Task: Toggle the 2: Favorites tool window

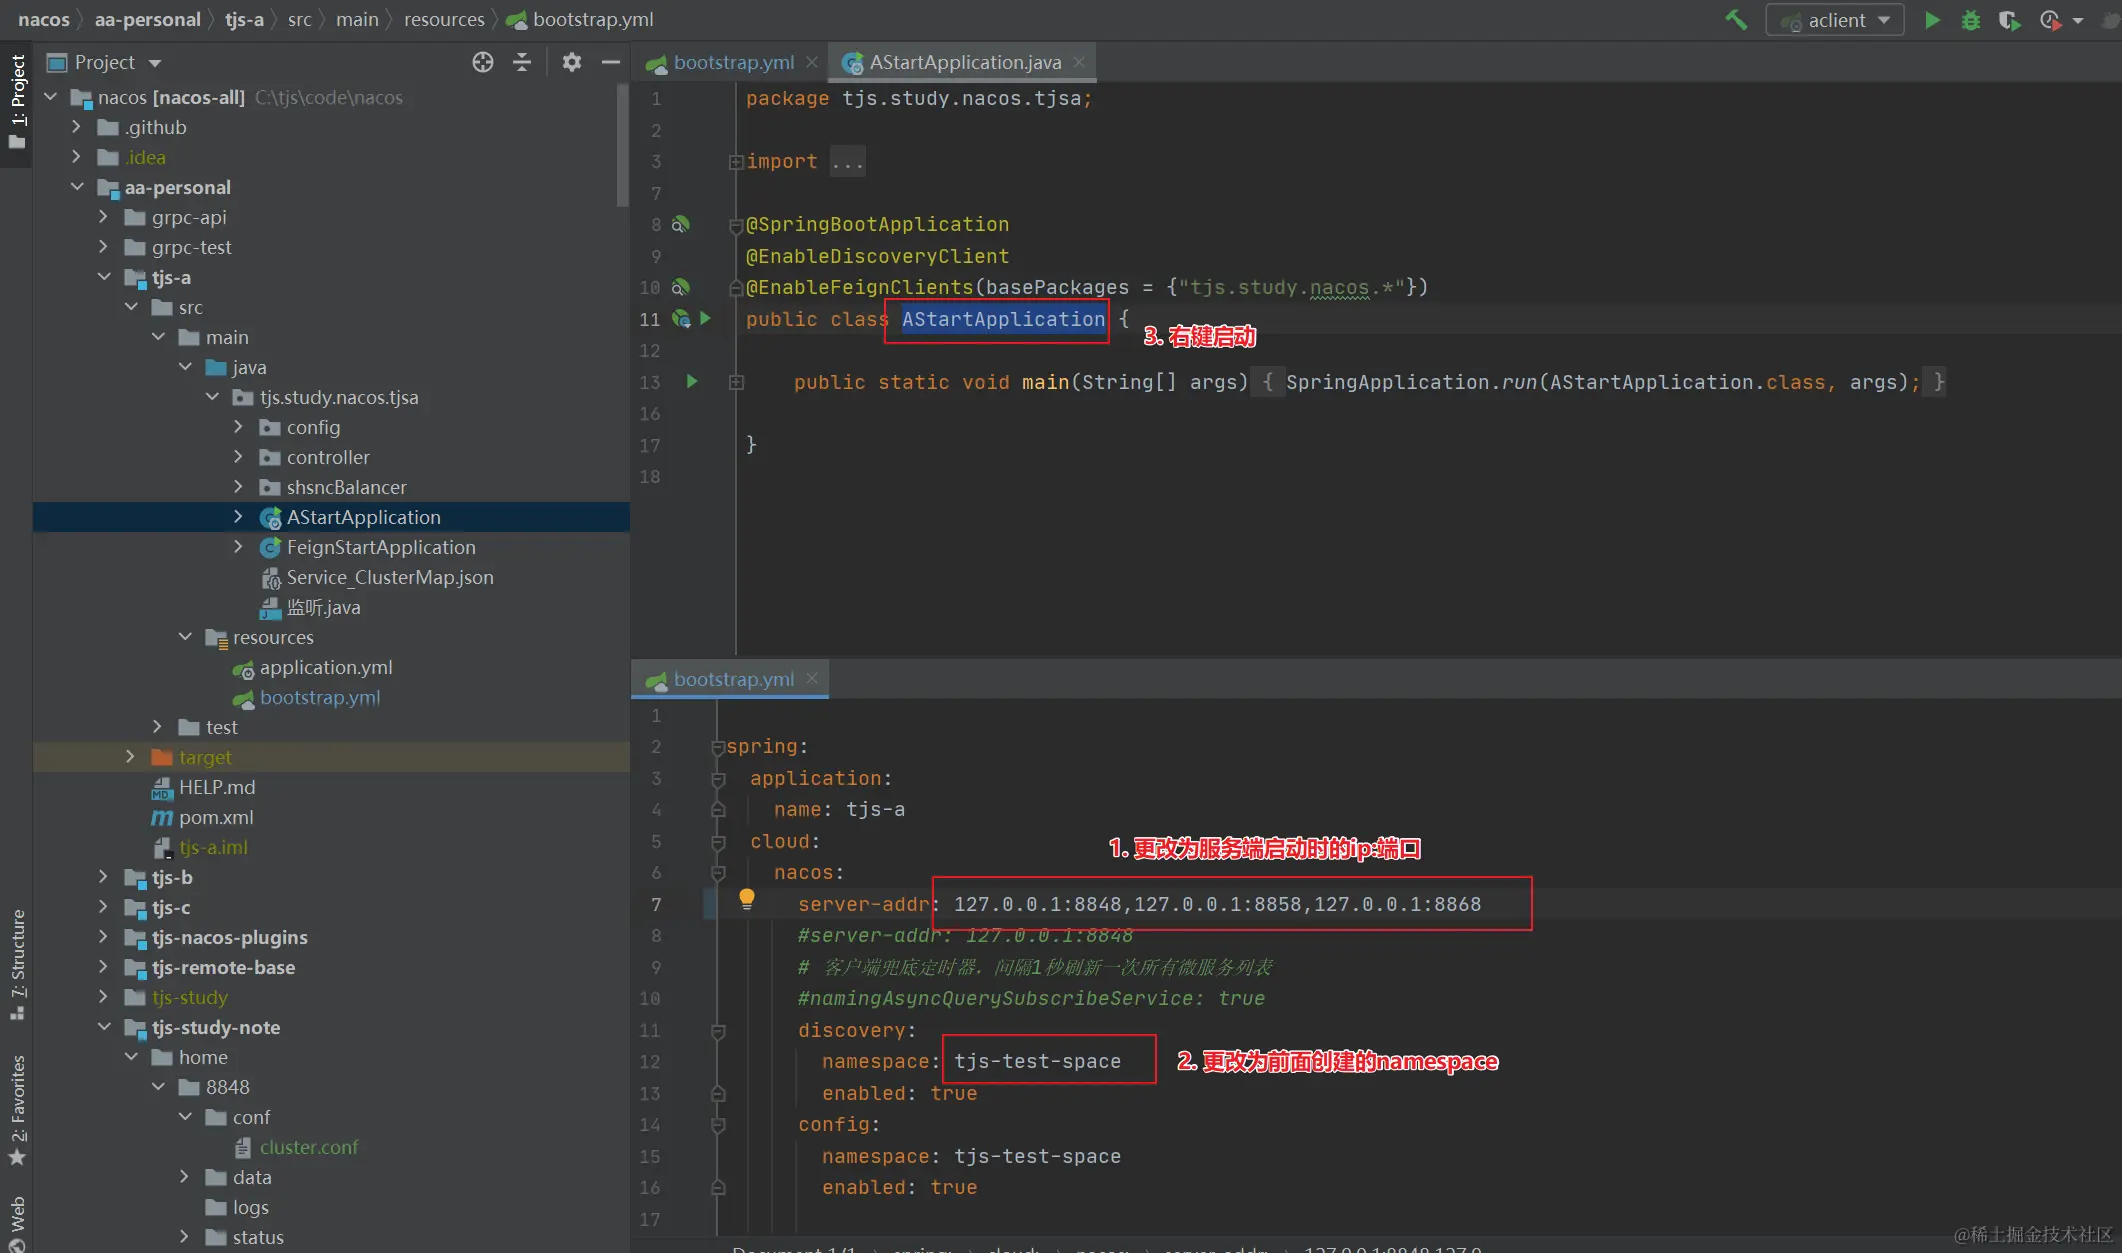Action: (17, 1108)
